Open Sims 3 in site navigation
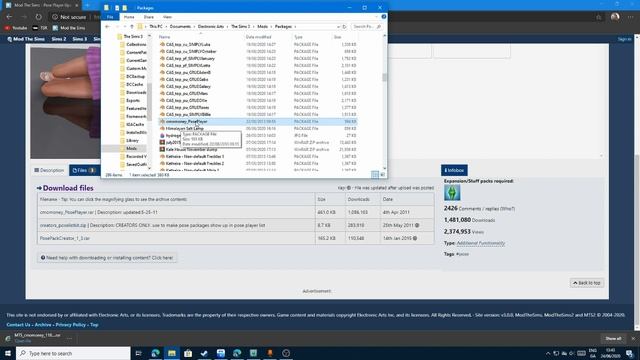 pos(80,39)
